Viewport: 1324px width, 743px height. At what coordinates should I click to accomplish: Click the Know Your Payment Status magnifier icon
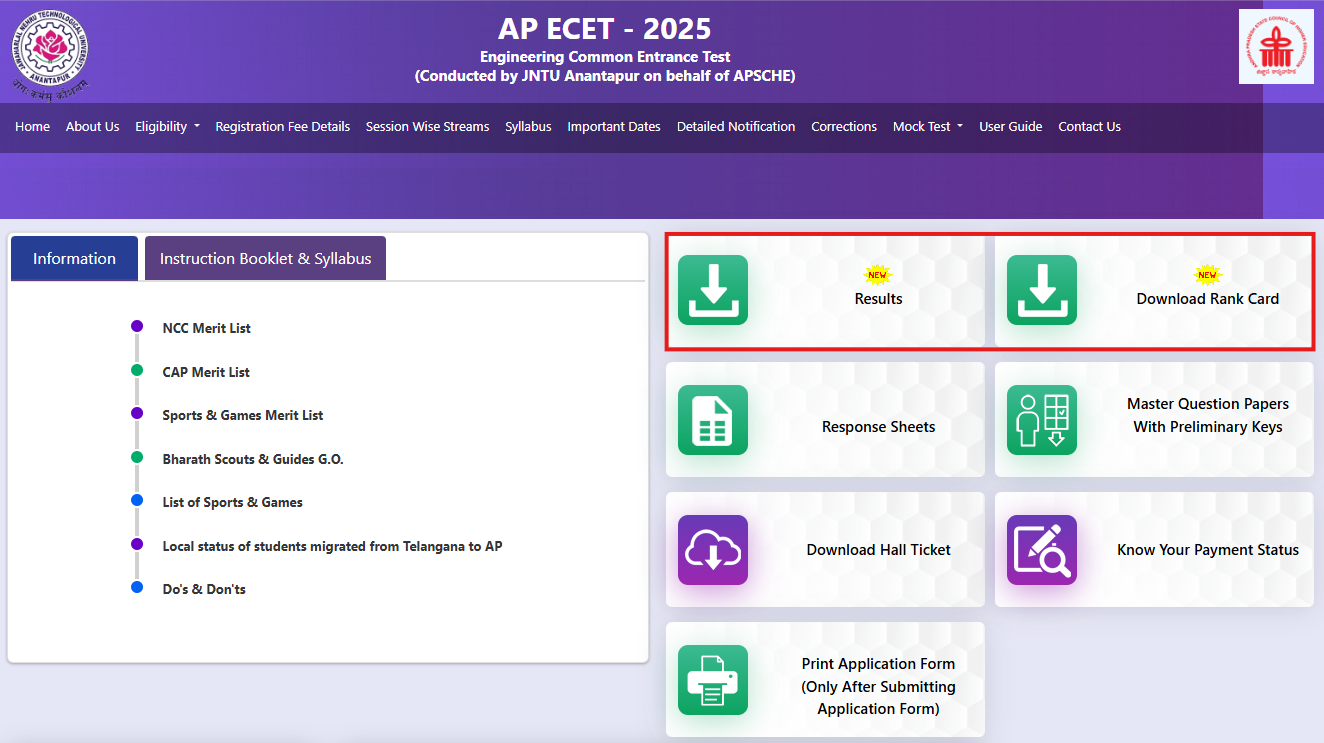(1042, 550)
